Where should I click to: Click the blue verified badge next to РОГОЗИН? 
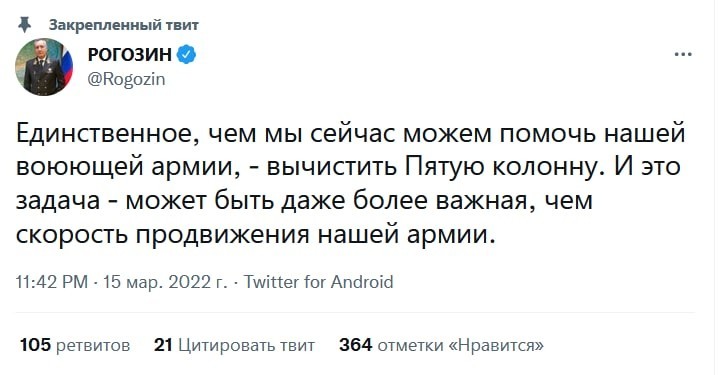(x=186, y=55)
